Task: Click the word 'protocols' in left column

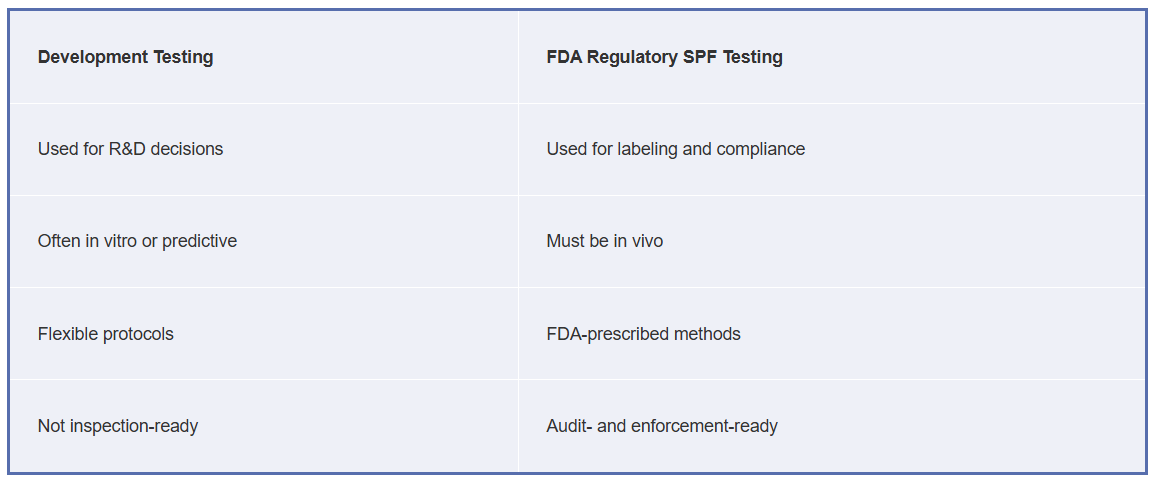Action: [138, 334]
